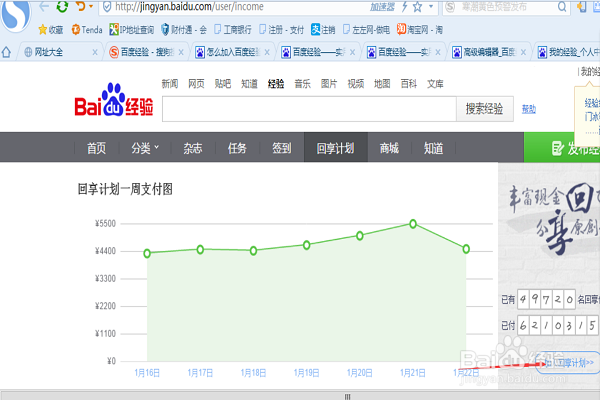Close the 高级编辑器_百度 tab
This screenshot has height=400, width=600.
523,52
